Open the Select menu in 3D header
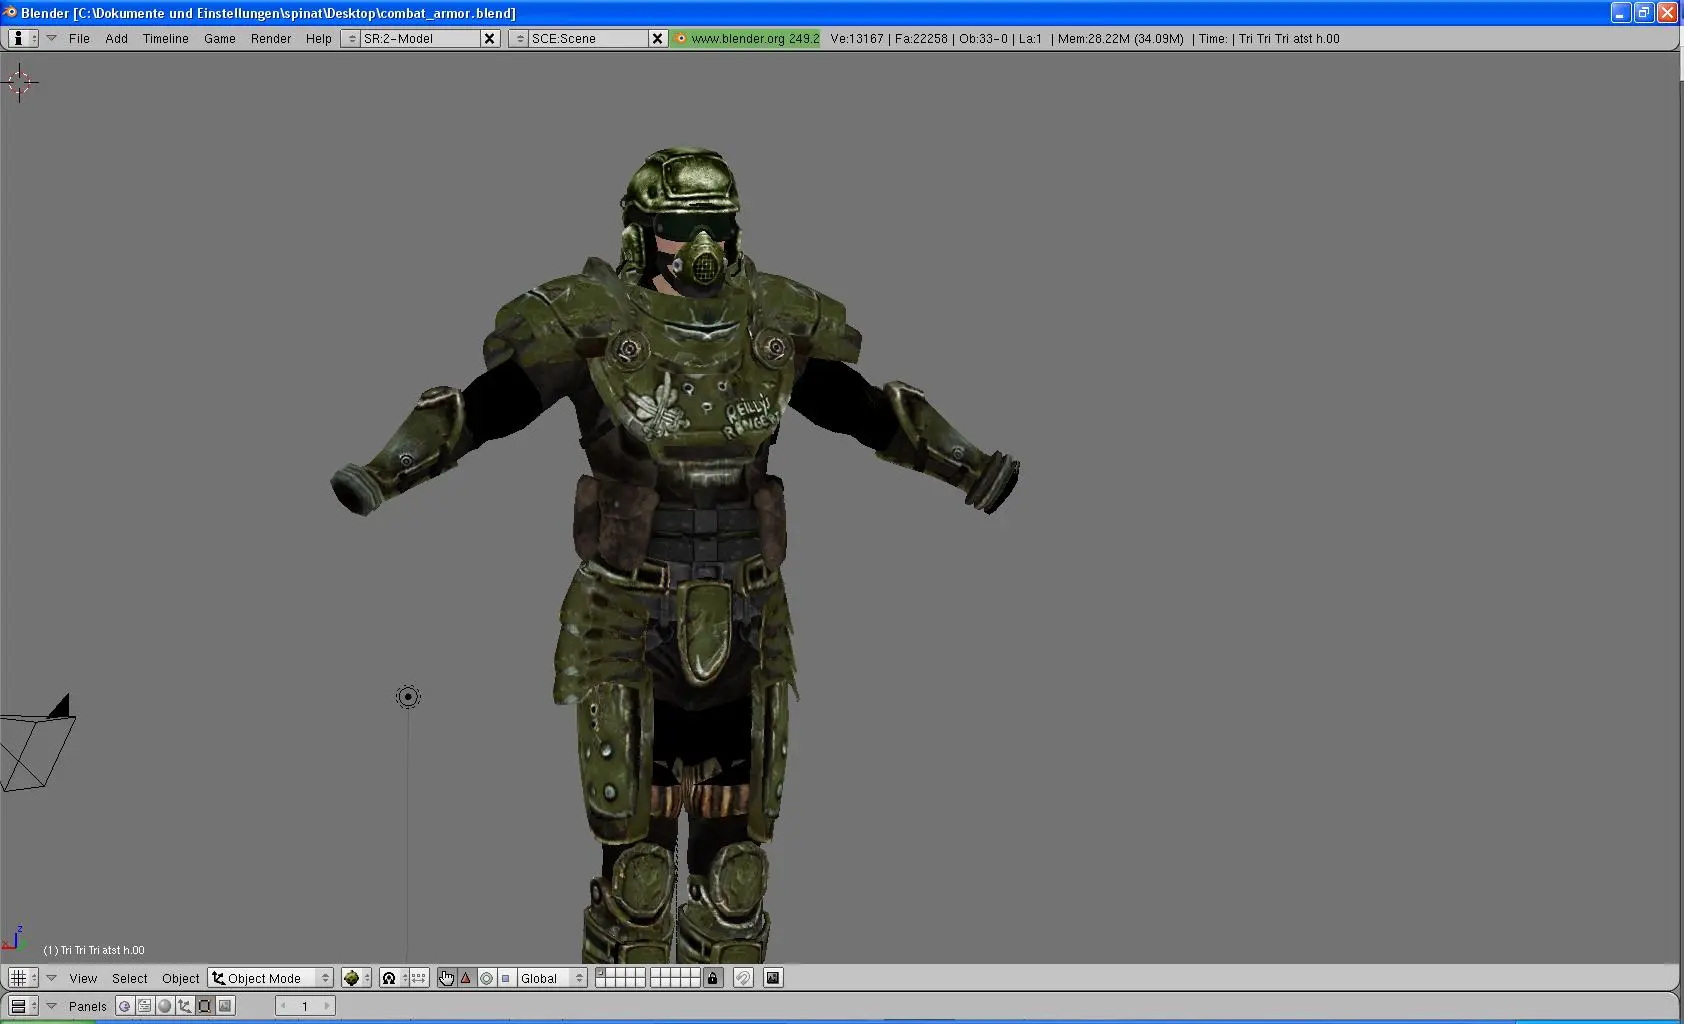Viewport: 1684px width, 1024px height. pyautogui.click(x=129, y=978)
